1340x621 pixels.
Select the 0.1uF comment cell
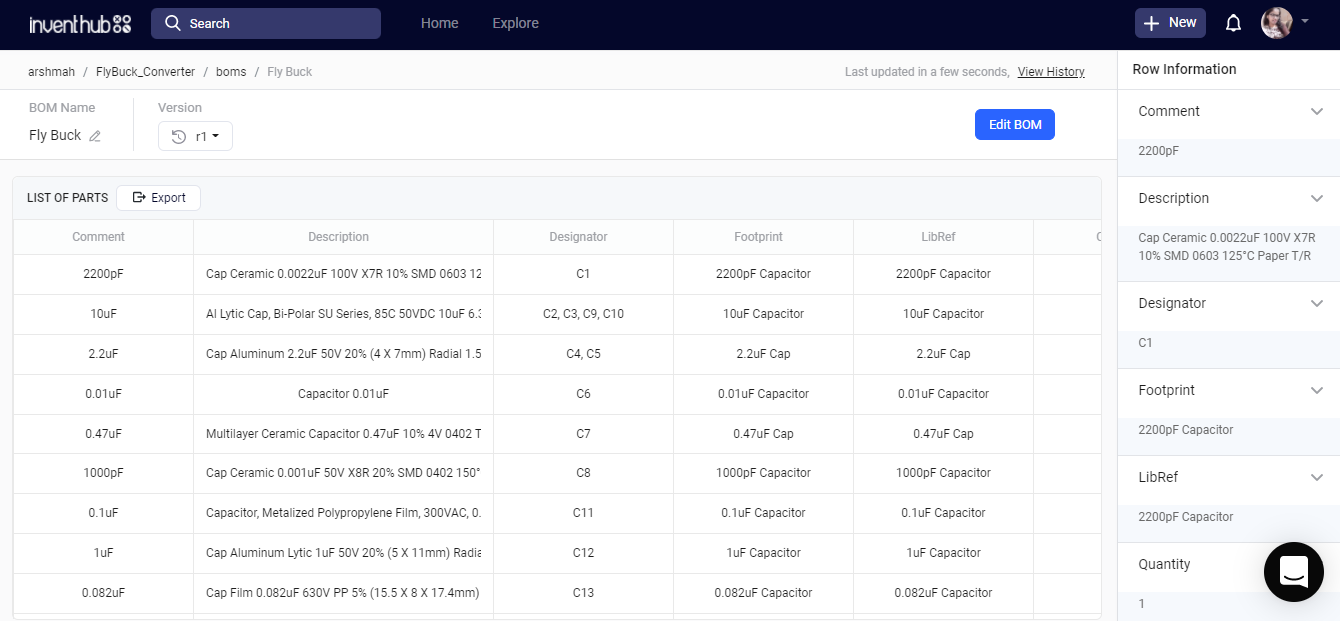pyautogui.click(x=103, y=513)
